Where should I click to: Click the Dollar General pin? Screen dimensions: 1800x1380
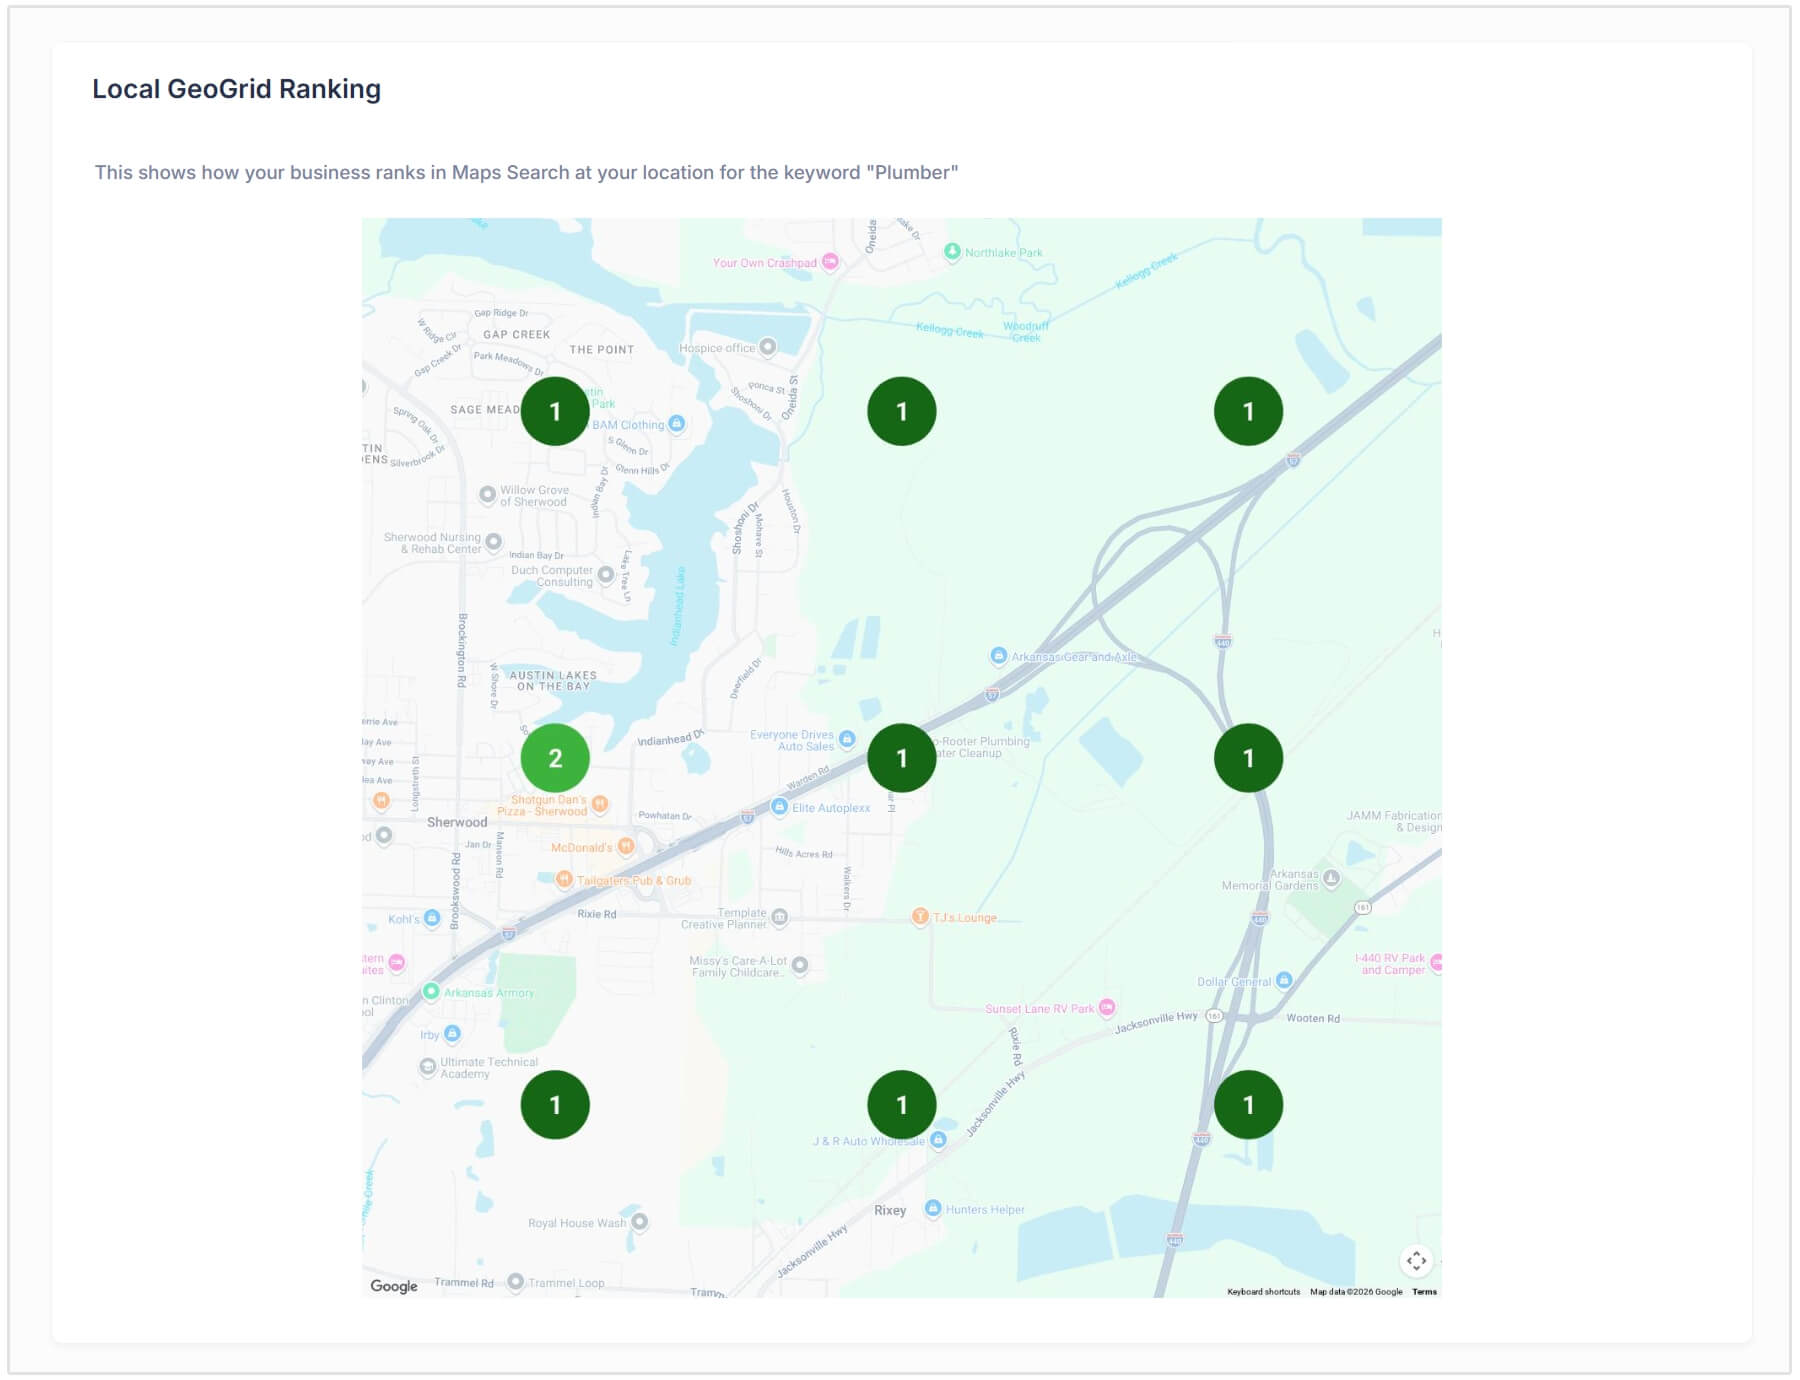click(1285, 980)
